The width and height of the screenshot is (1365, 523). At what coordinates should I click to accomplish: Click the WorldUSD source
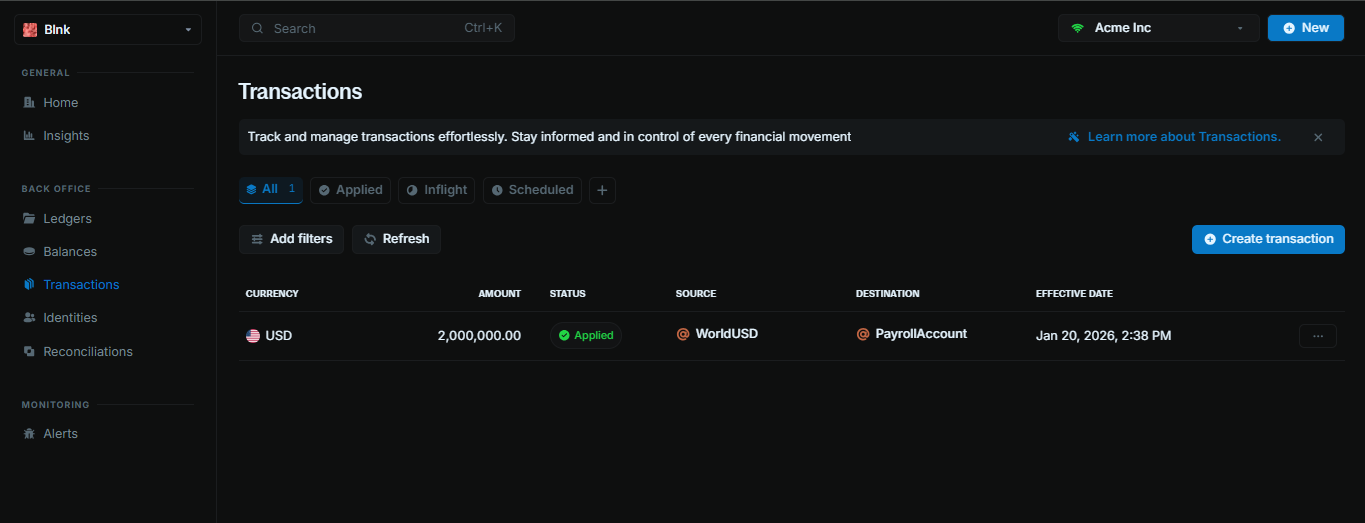(x=727, y=334)
